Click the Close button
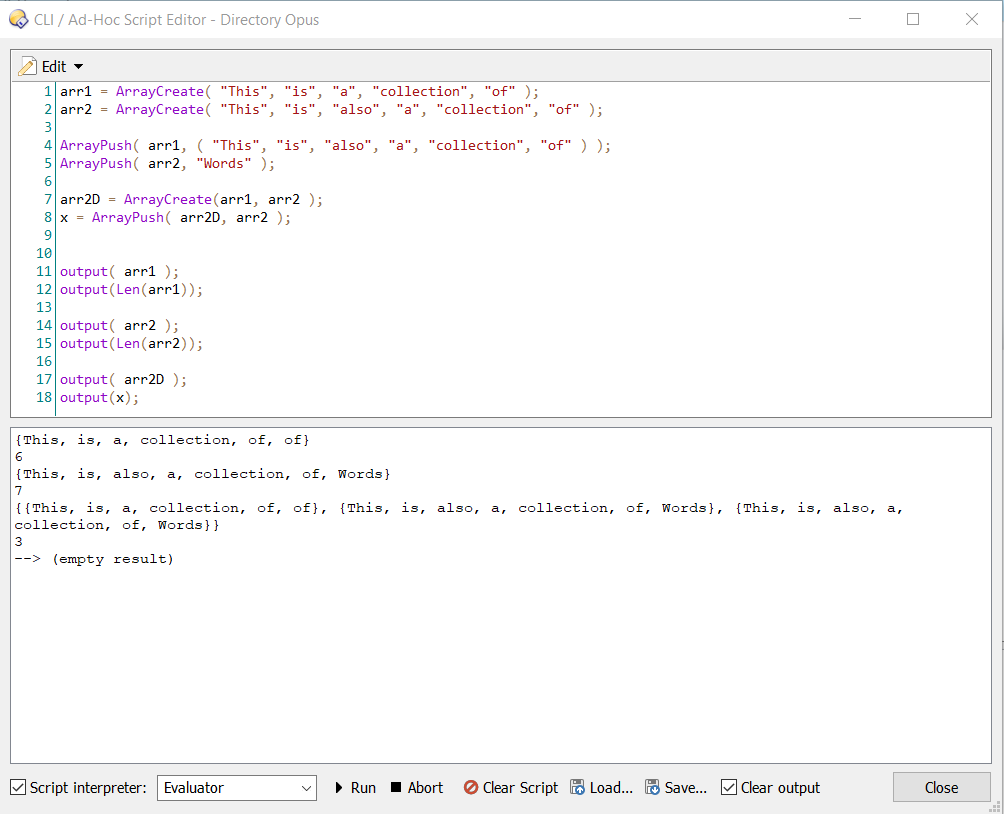 941,787
